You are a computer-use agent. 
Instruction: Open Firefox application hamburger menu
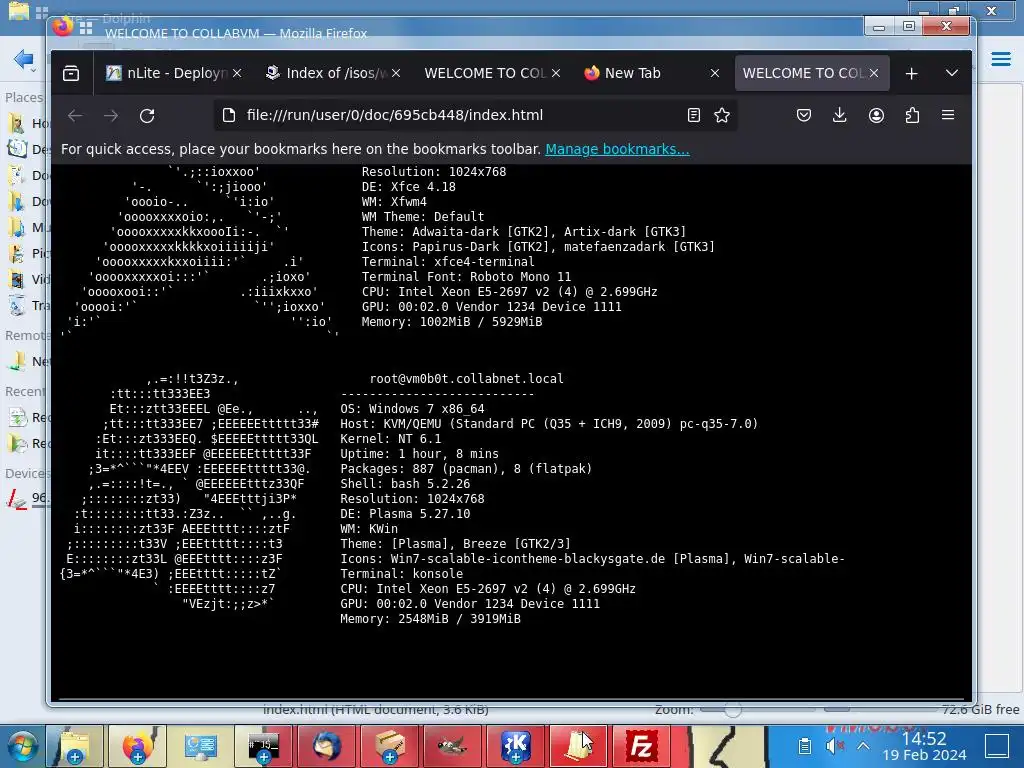pos(948,116)
